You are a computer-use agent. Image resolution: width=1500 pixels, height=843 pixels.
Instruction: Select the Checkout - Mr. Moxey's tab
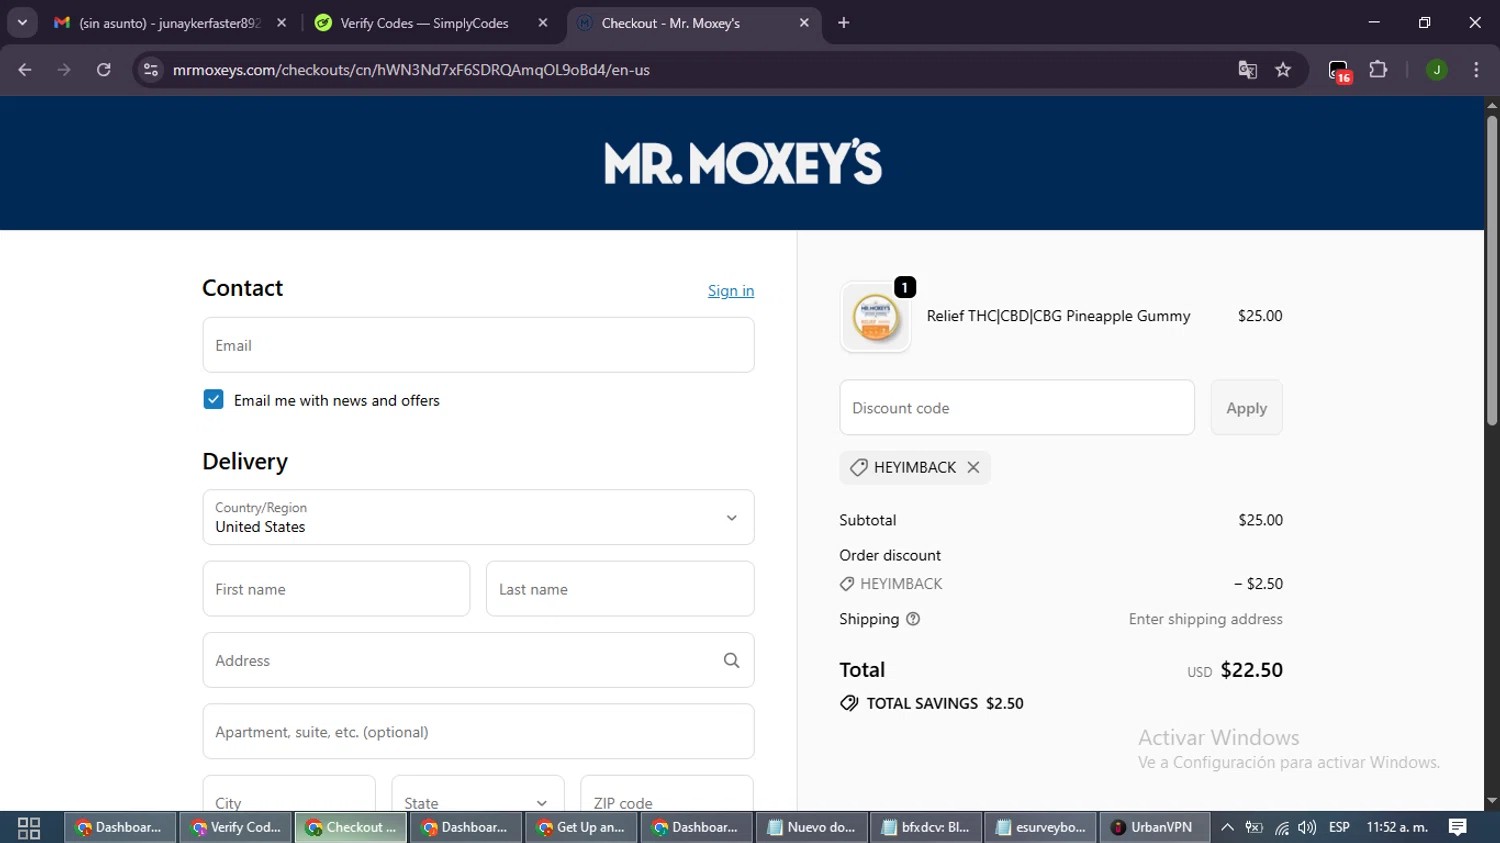tap(694, 23)
